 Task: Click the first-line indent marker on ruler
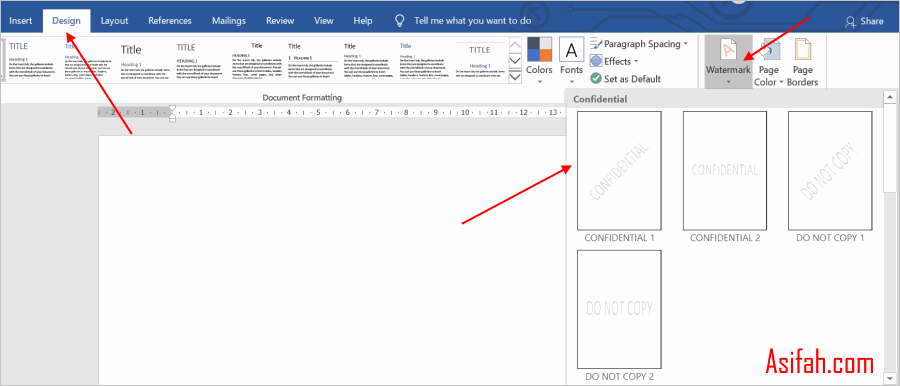tap(172, 107)
